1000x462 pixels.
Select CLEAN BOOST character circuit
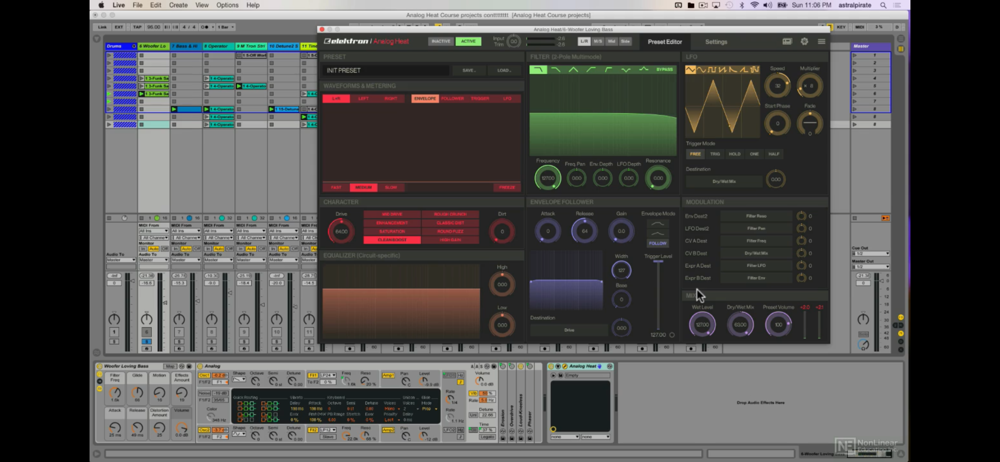coord(392,240)
